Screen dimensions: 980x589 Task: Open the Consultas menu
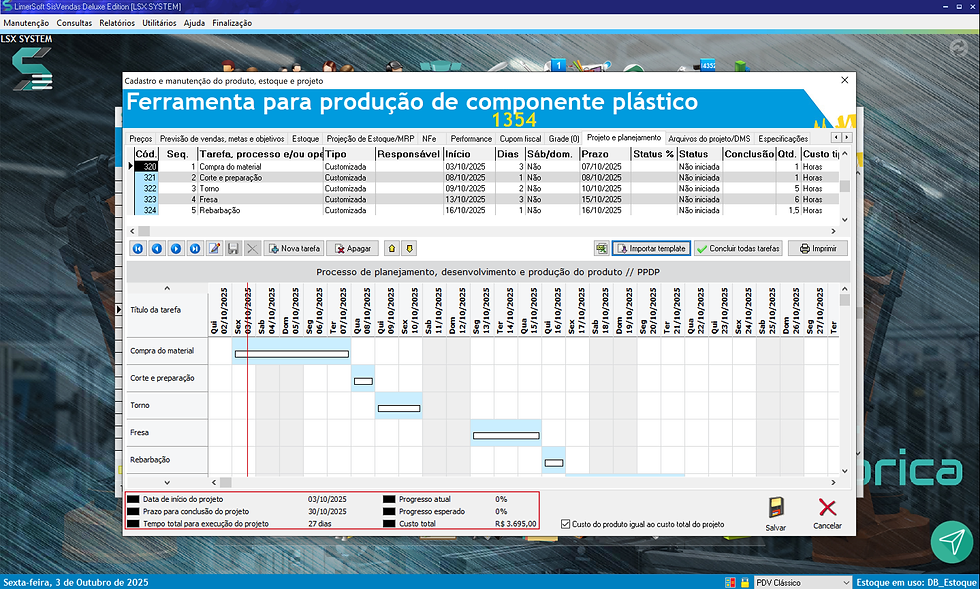[74, 23]
